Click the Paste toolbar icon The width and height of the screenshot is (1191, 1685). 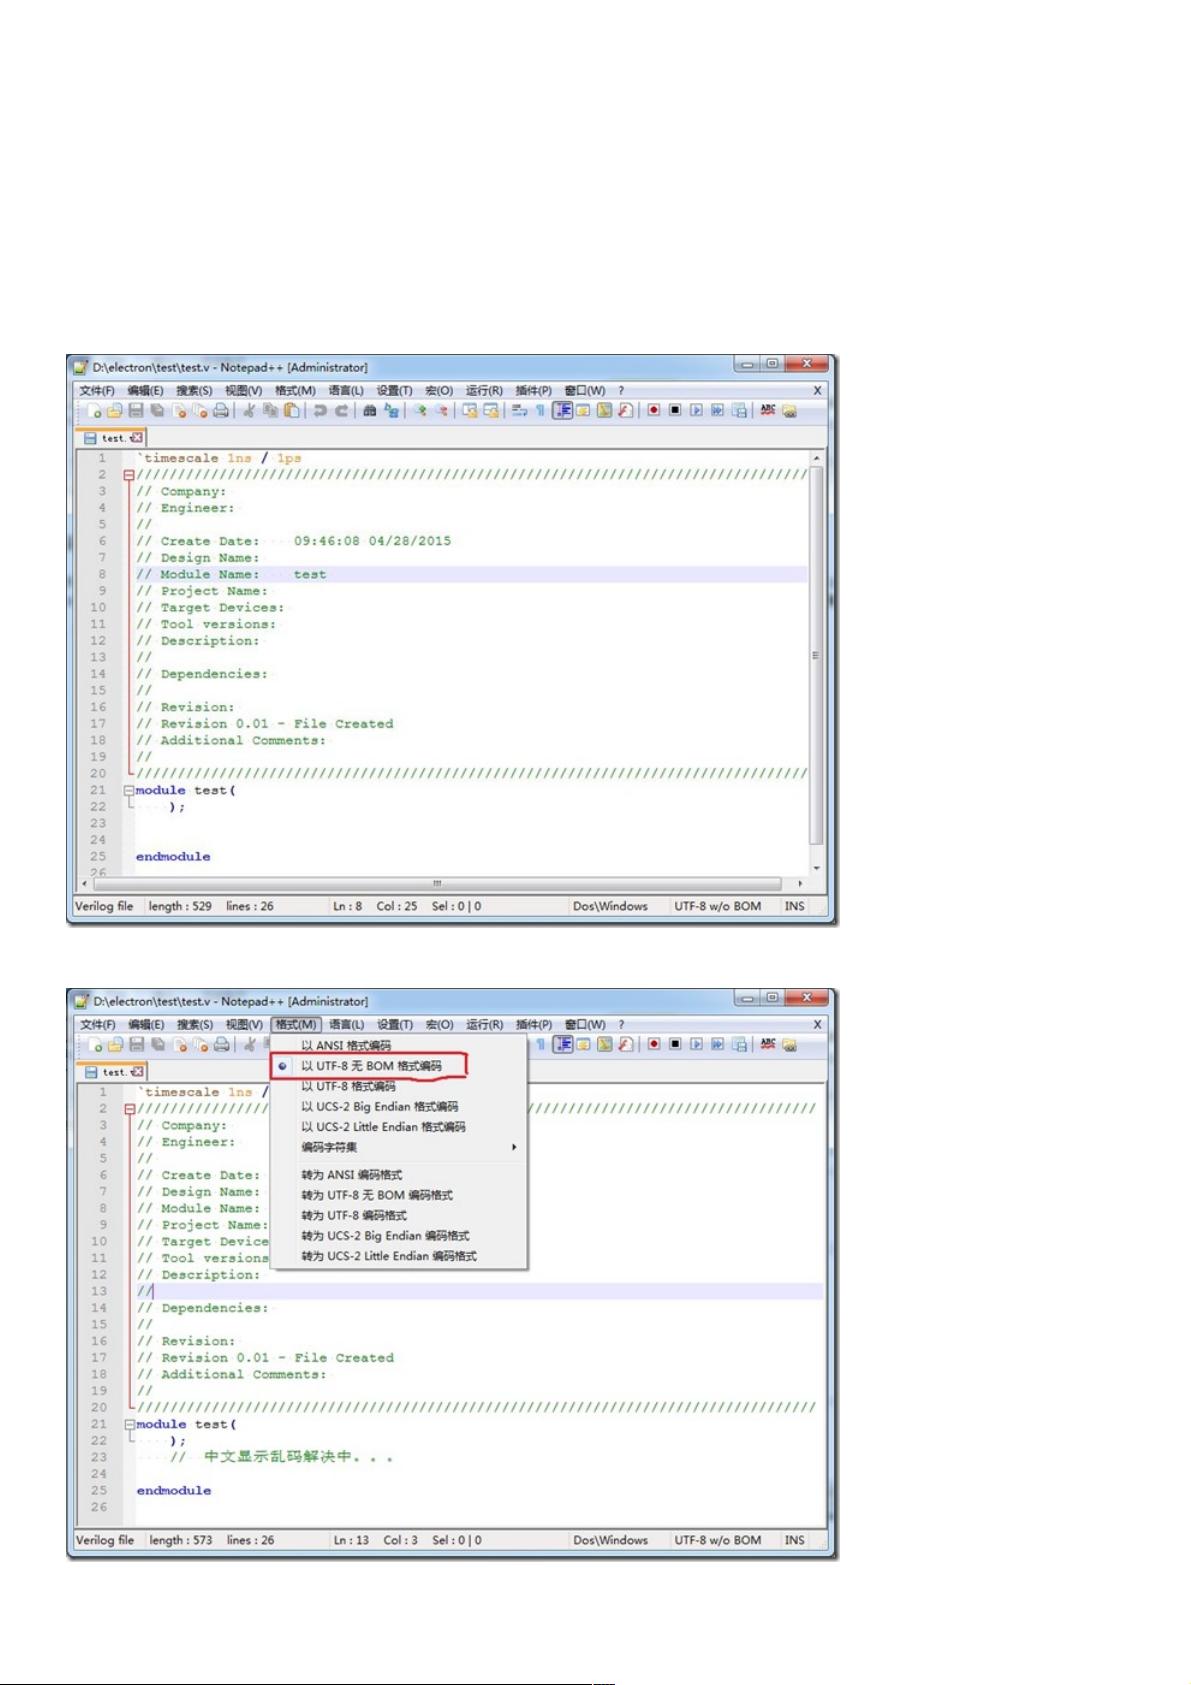pyautogui.click(x=292, y=411)
